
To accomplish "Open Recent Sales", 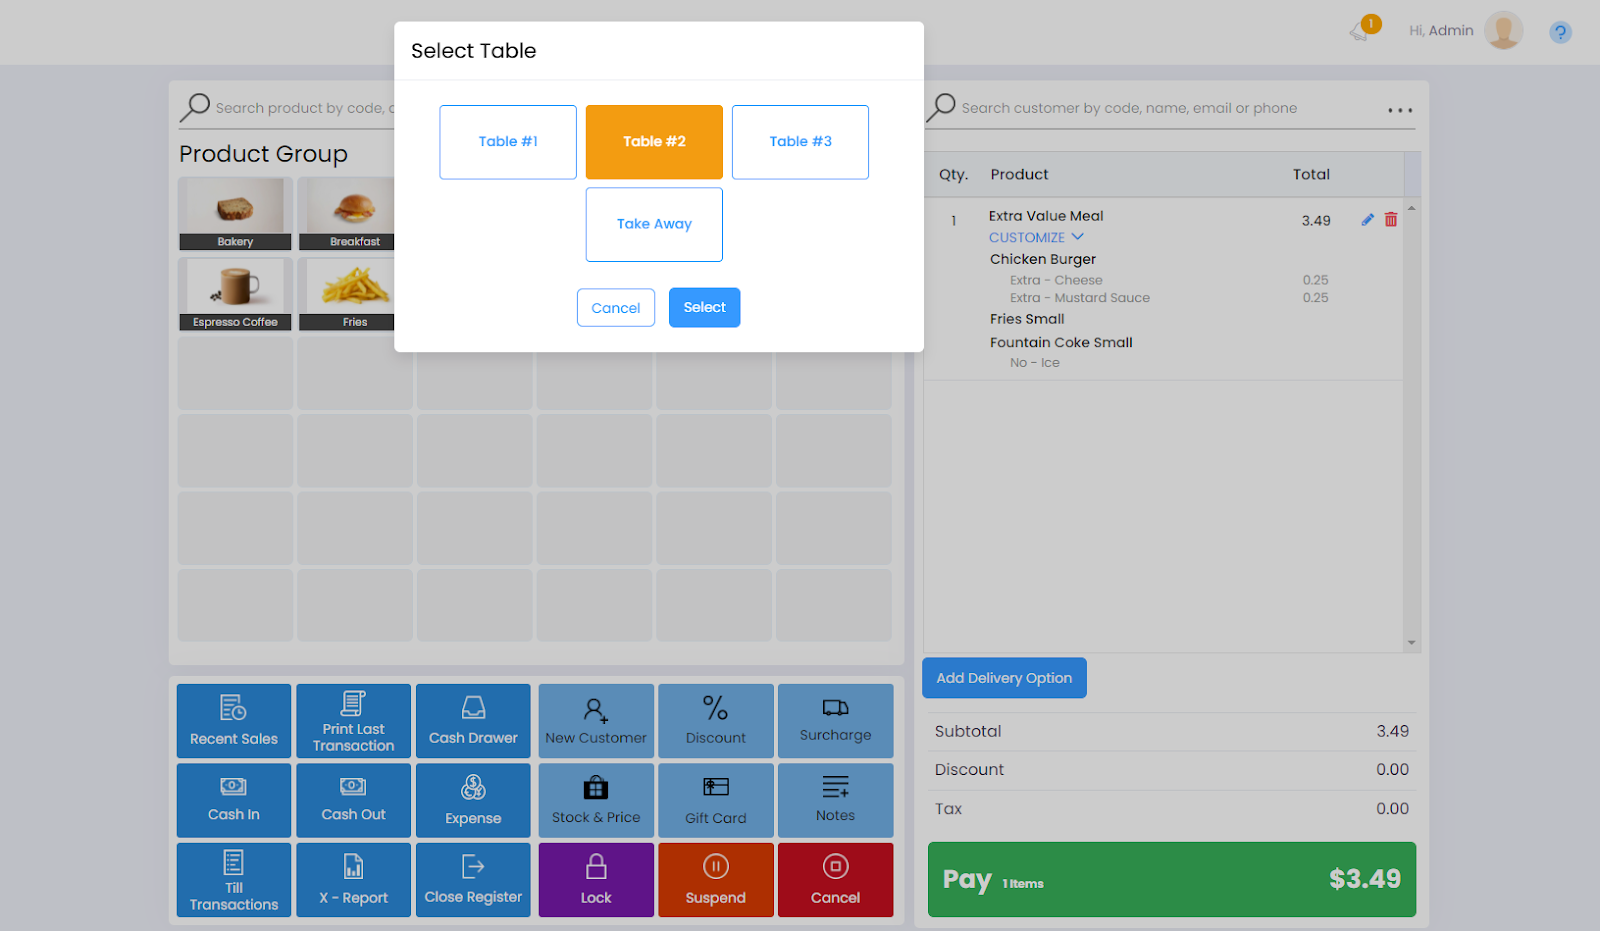I will [234, 721].
